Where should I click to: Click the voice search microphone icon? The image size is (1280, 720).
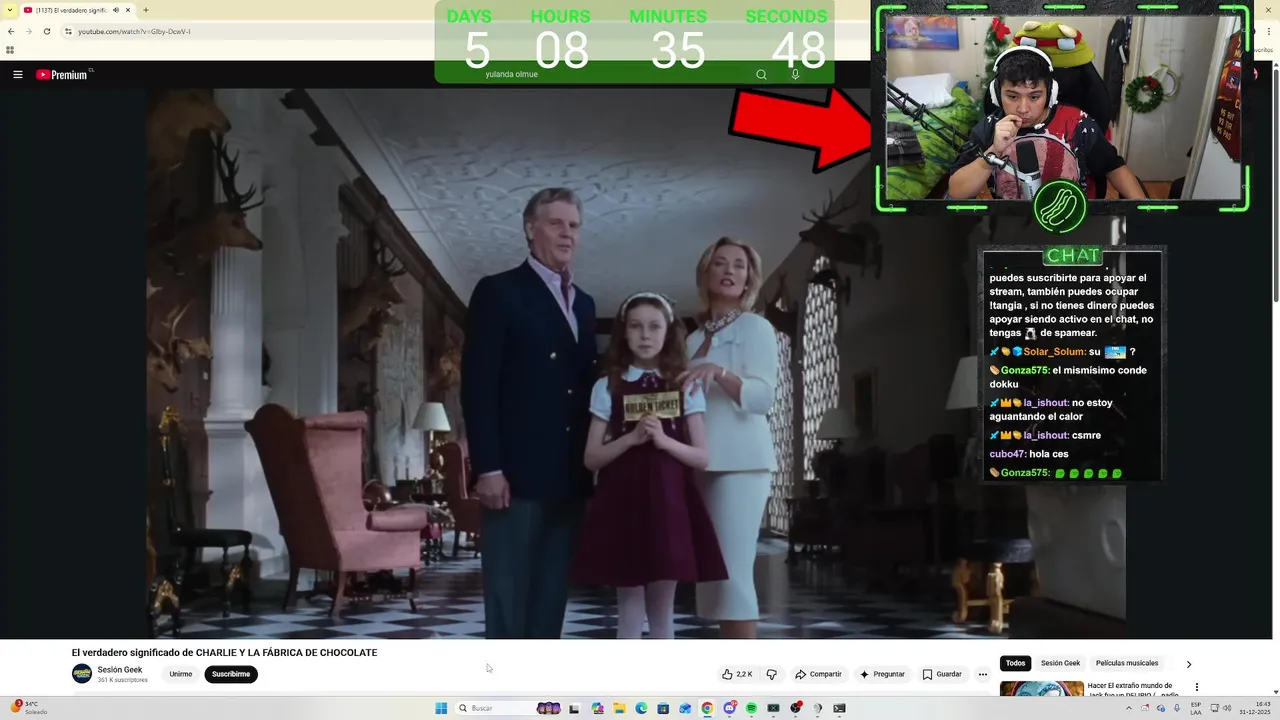795,74
